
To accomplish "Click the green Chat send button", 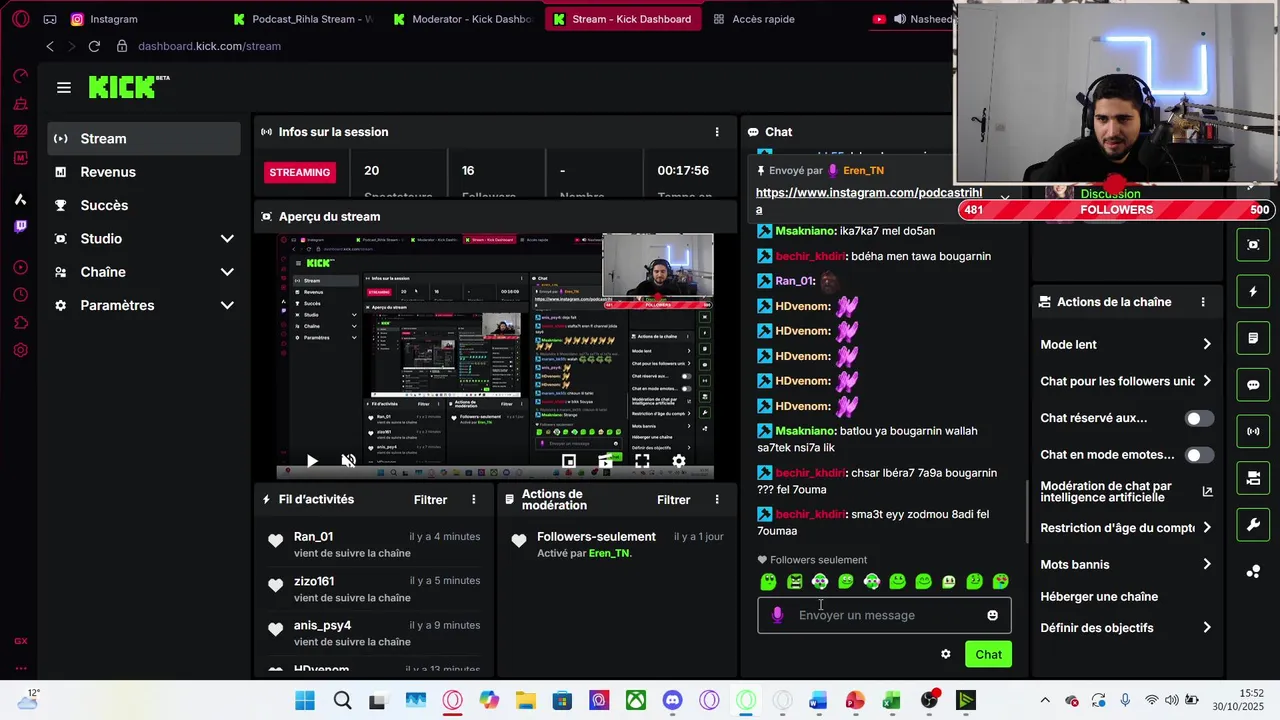I will (988, 654).
